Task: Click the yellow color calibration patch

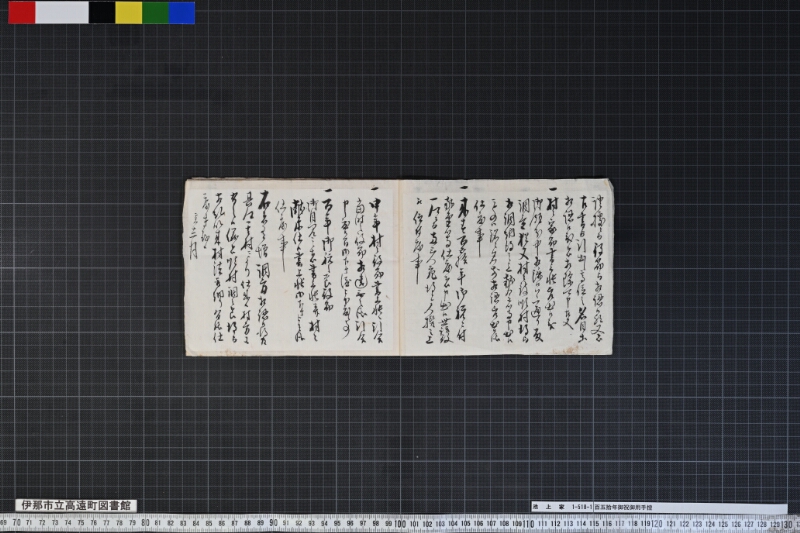Action: pos(129,13)
